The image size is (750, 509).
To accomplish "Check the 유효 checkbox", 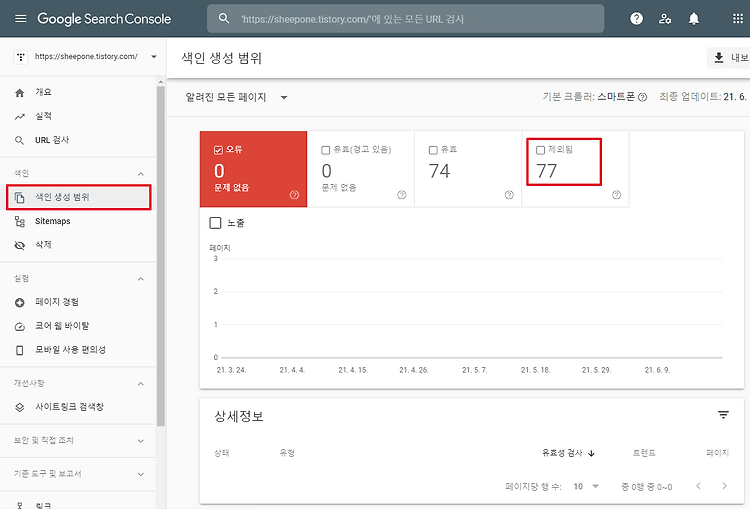I will 433,150.
